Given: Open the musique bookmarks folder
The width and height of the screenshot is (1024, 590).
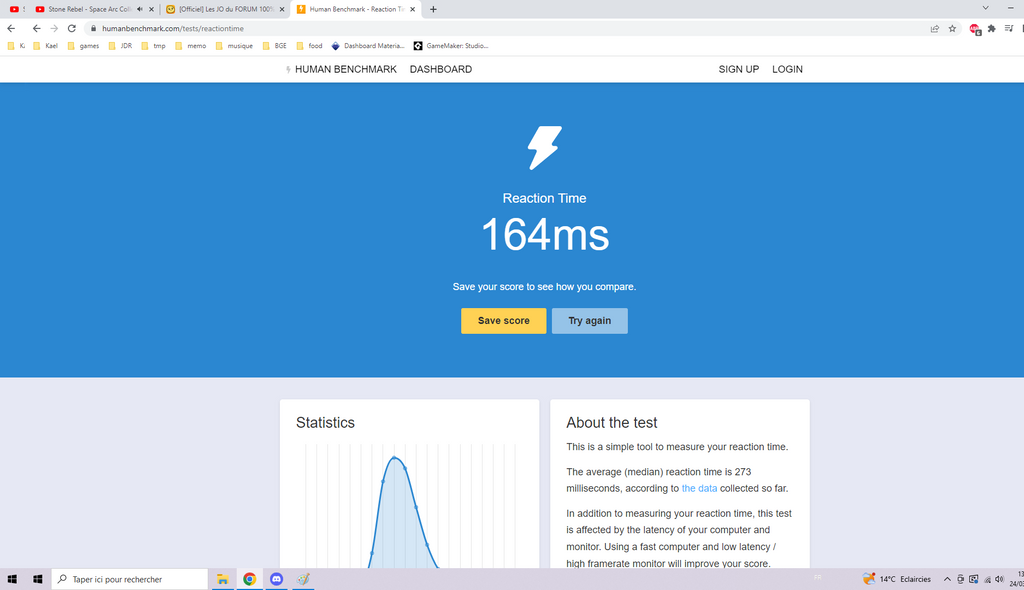Looking at the screenshot, I should click(234, 46).
